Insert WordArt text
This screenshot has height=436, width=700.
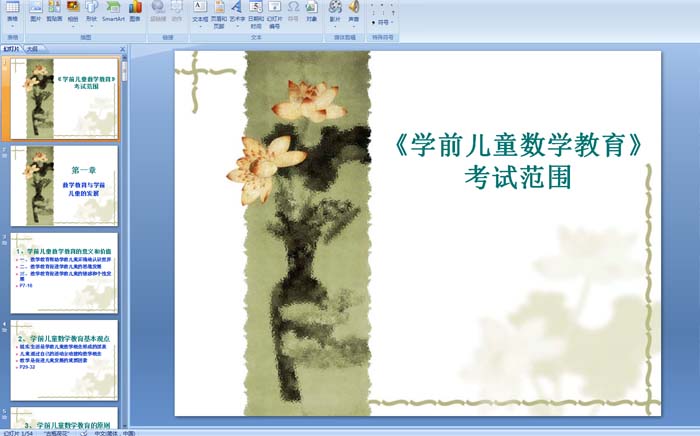click(237, 11)
